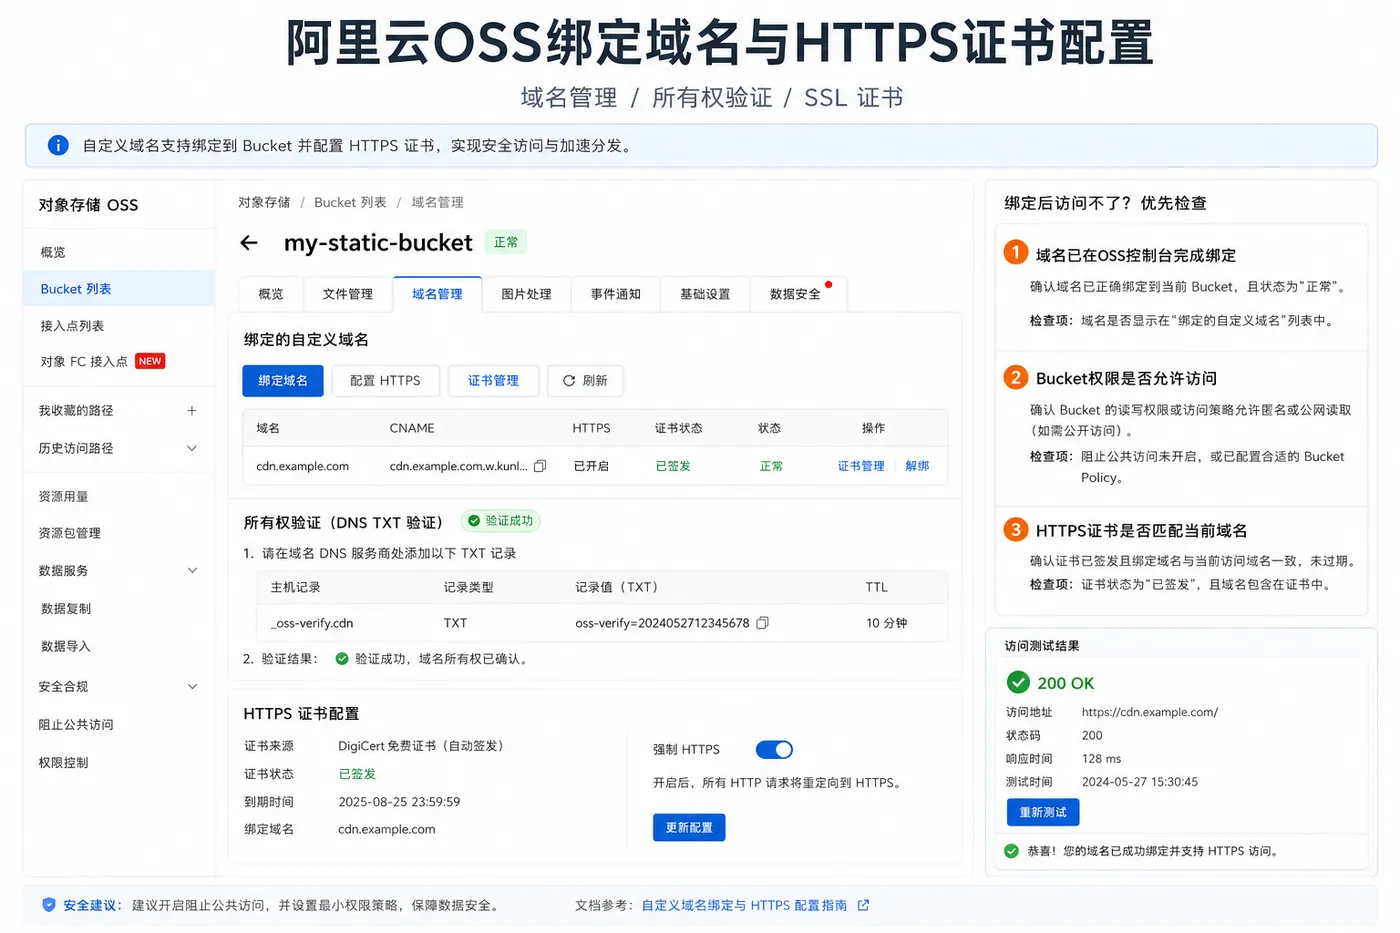Click the refresh icon in 刷新 button
The height and width of the screenshot is (933, 1400).
coord(569,381)
